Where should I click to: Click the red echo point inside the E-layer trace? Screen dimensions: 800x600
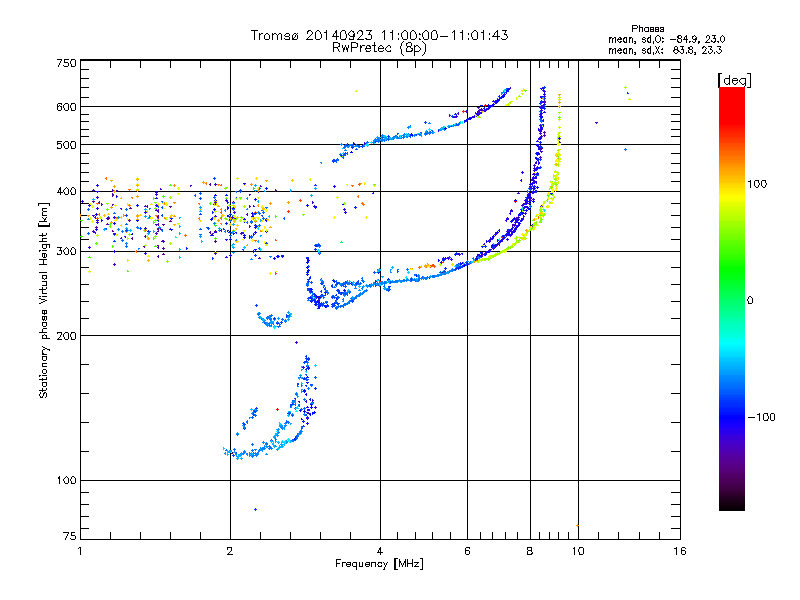[278, 410]
